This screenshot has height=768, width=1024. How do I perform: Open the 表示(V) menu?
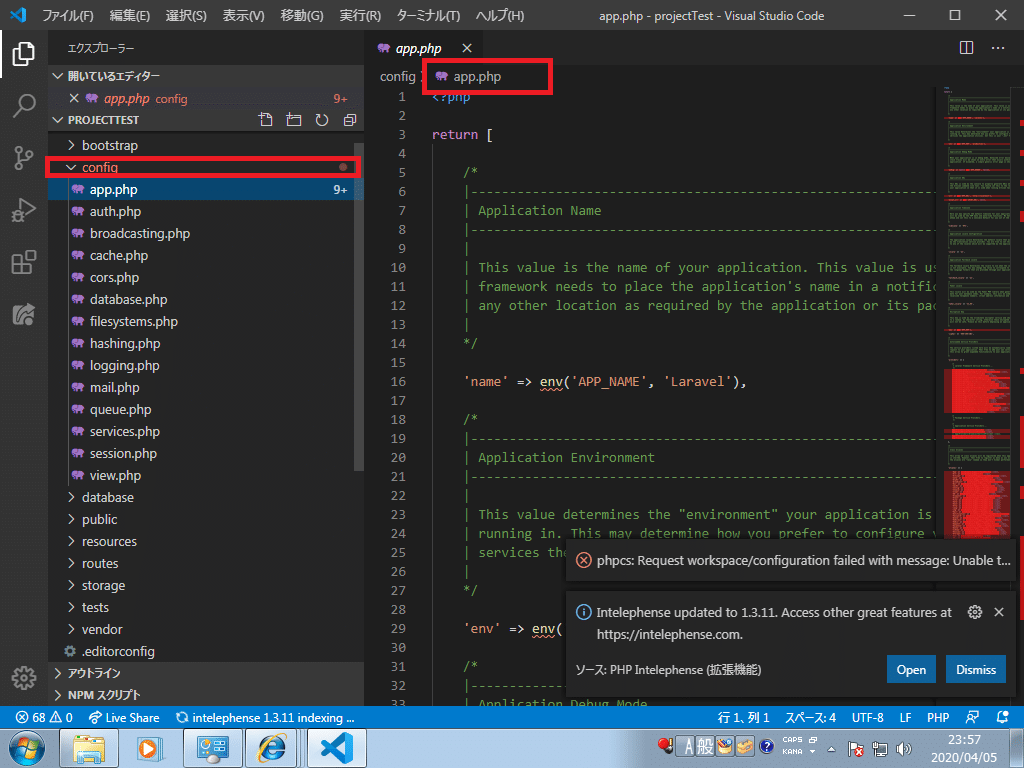point(244,15)
